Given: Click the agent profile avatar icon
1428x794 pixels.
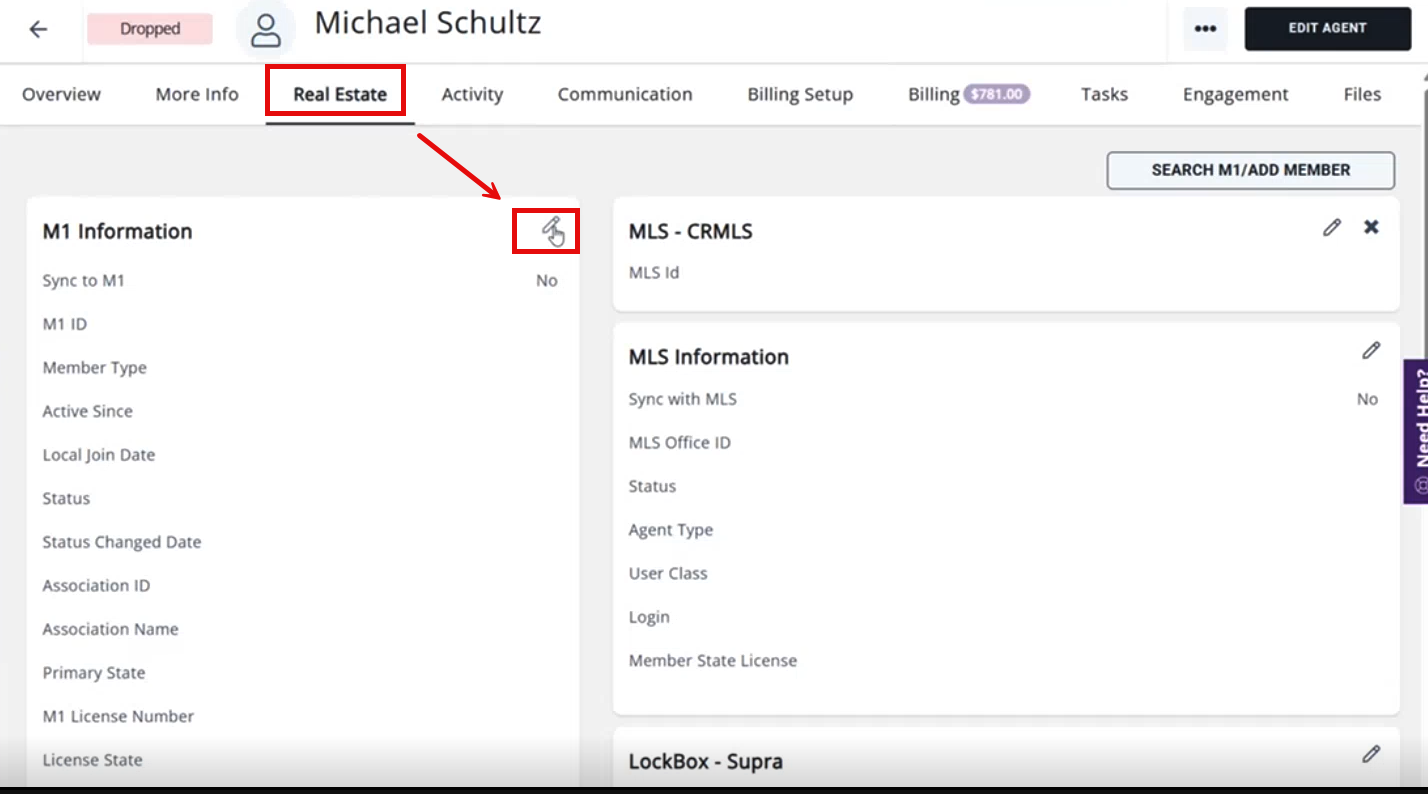Looking at the screenshot, I should coord(265,30).
